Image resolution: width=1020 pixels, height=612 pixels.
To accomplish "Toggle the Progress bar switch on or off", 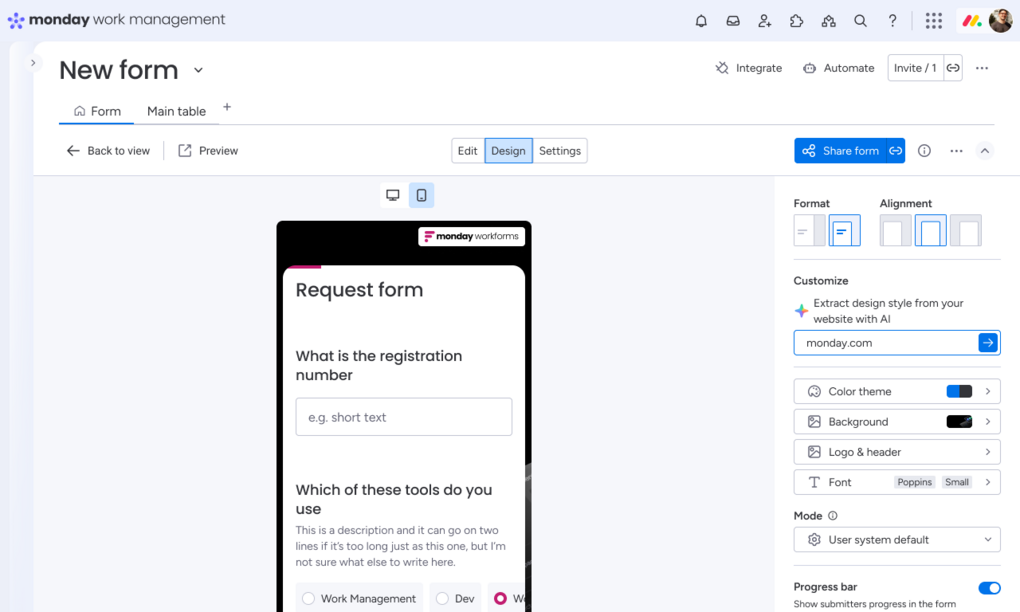I will (989, 588).
